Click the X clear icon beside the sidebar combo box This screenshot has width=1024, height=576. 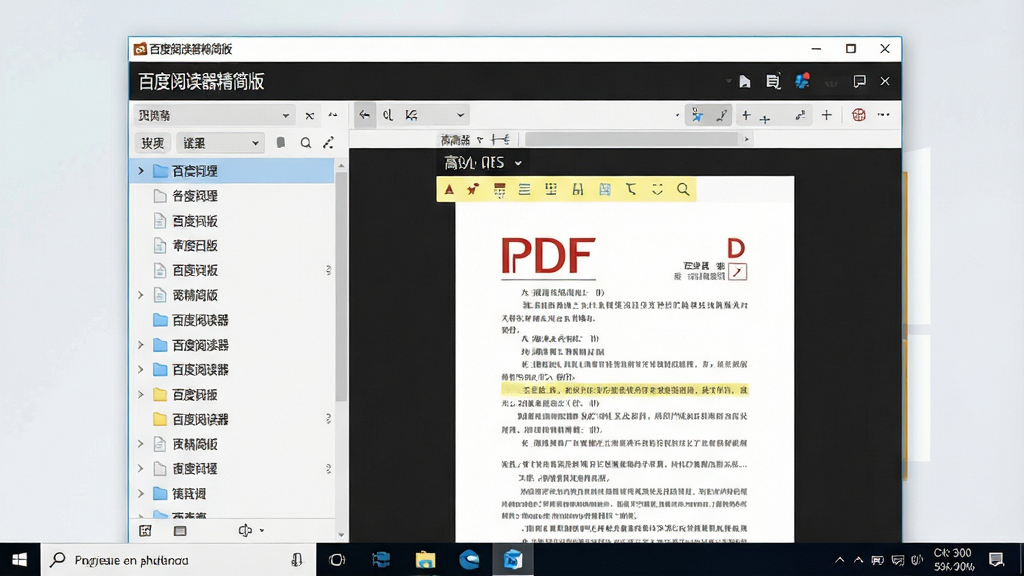310,116
